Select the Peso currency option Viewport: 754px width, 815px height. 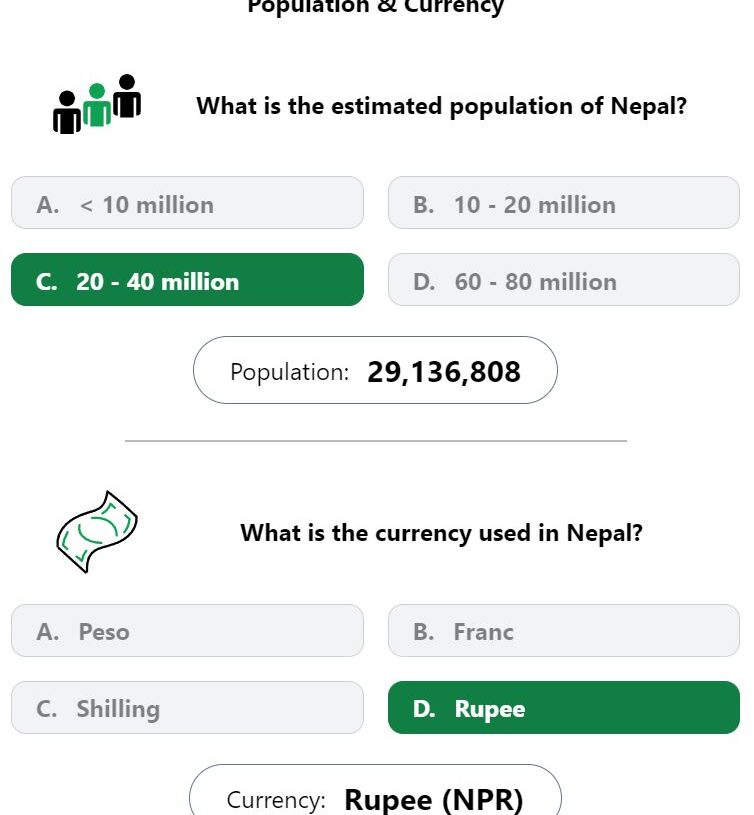[187, 630]
